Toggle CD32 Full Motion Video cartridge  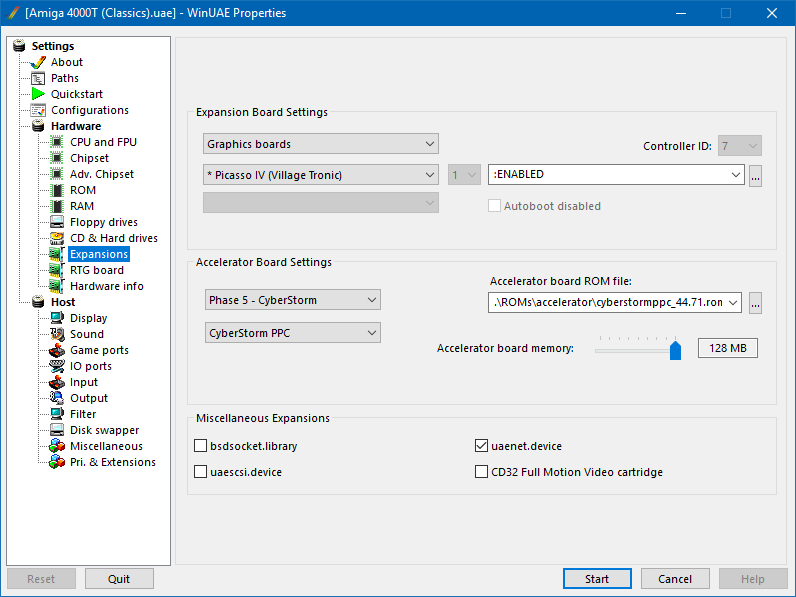point(481,472)
